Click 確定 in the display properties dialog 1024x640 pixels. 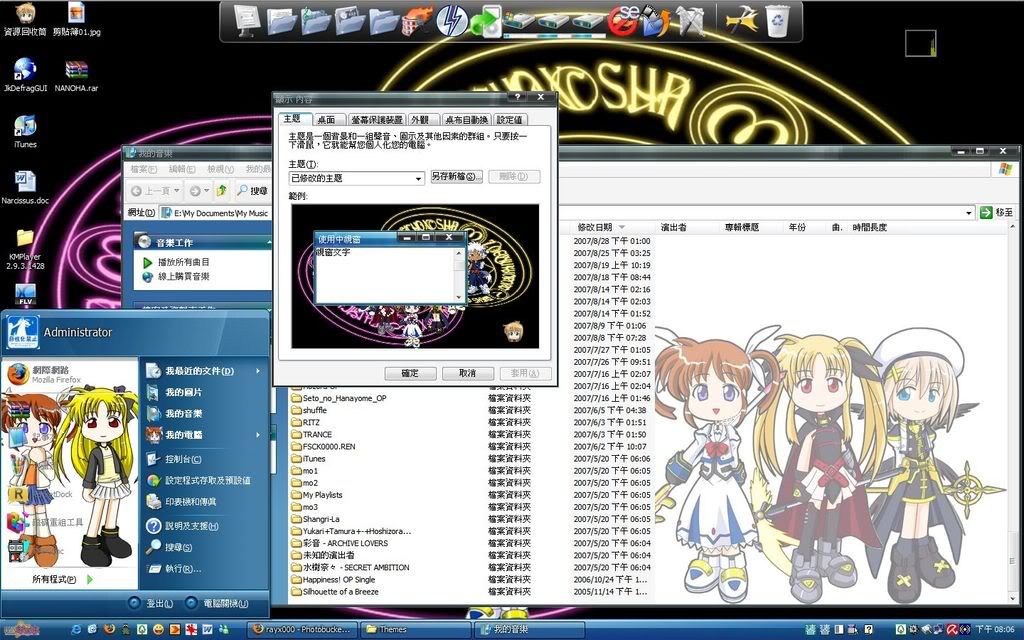tap(410, 373)
